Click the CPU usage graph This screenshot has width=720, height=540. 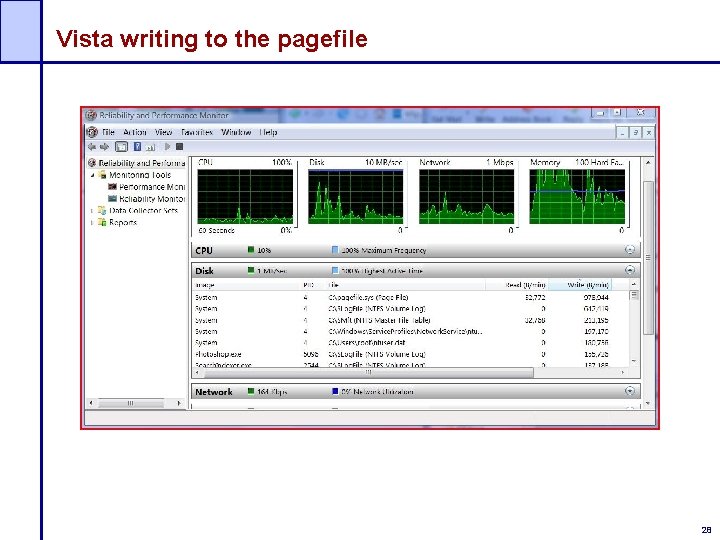click(245, 197)
